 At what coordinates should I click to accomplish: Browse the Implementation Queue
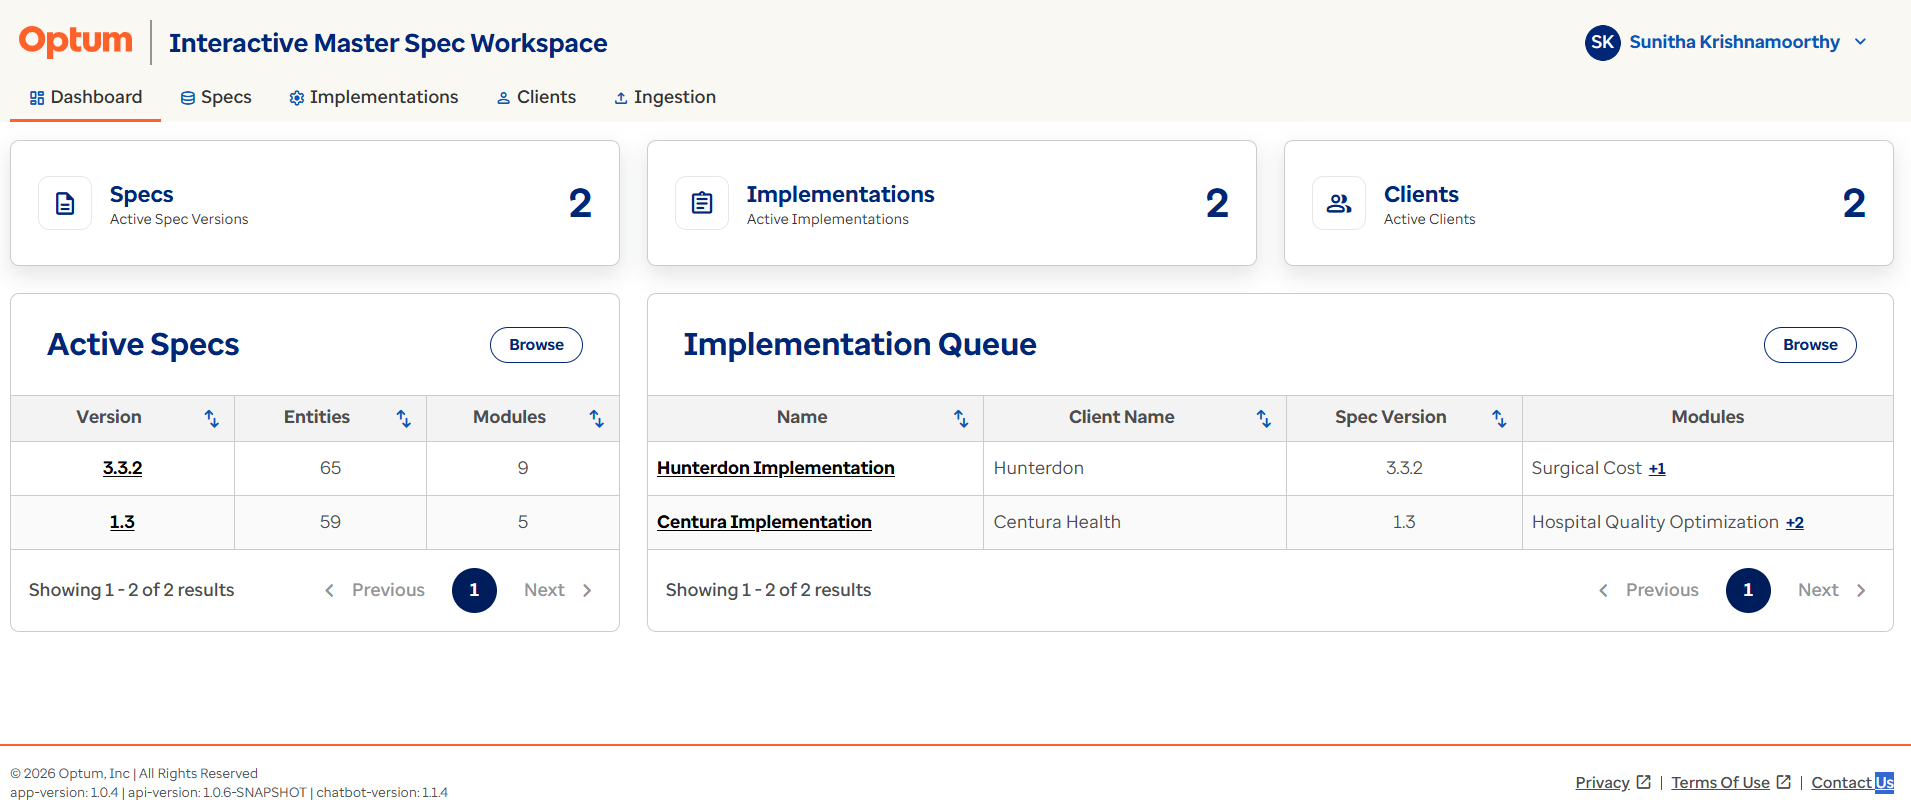coord(1810,345)
